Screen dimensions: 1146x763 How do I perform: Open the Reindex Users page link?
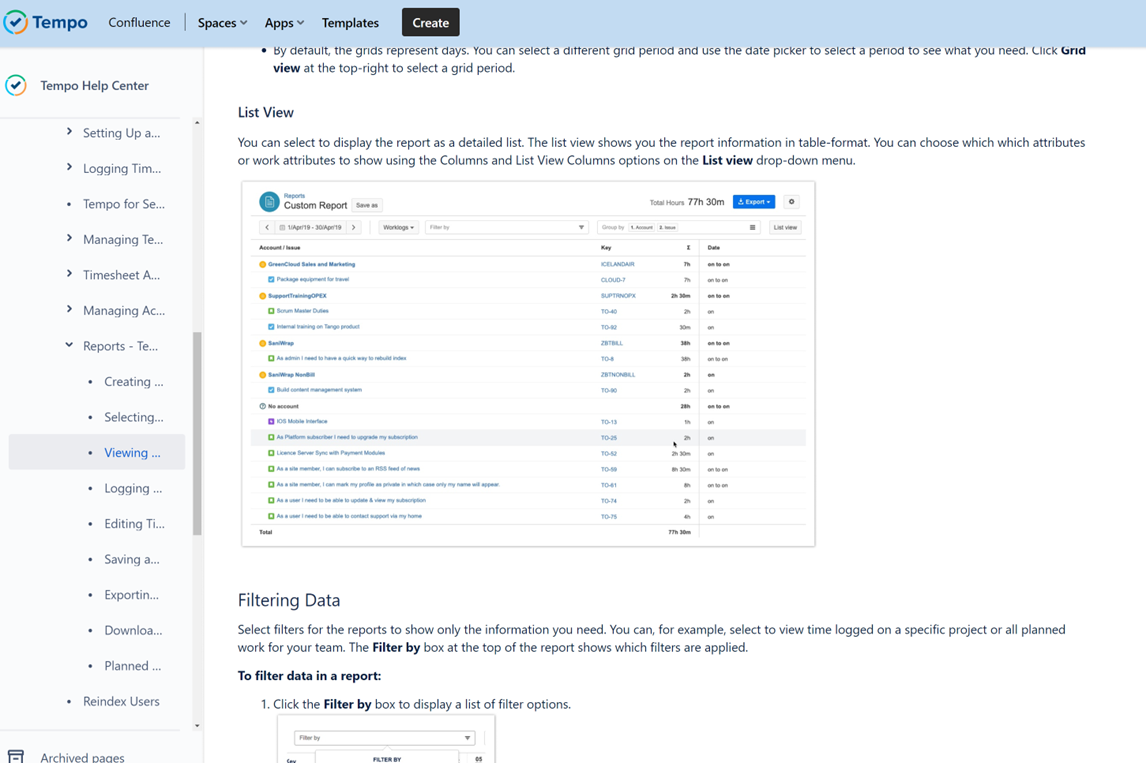pyautogui.click(x=121, y=701)
